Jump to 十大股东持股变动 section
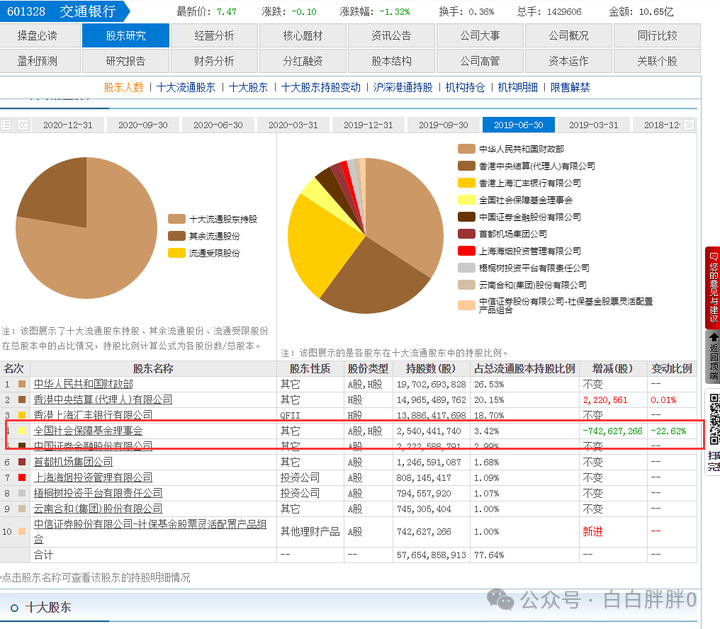Image resolution: width=720 pixels, height=629 pixels. pyautogui.click(x=321, y=87)
